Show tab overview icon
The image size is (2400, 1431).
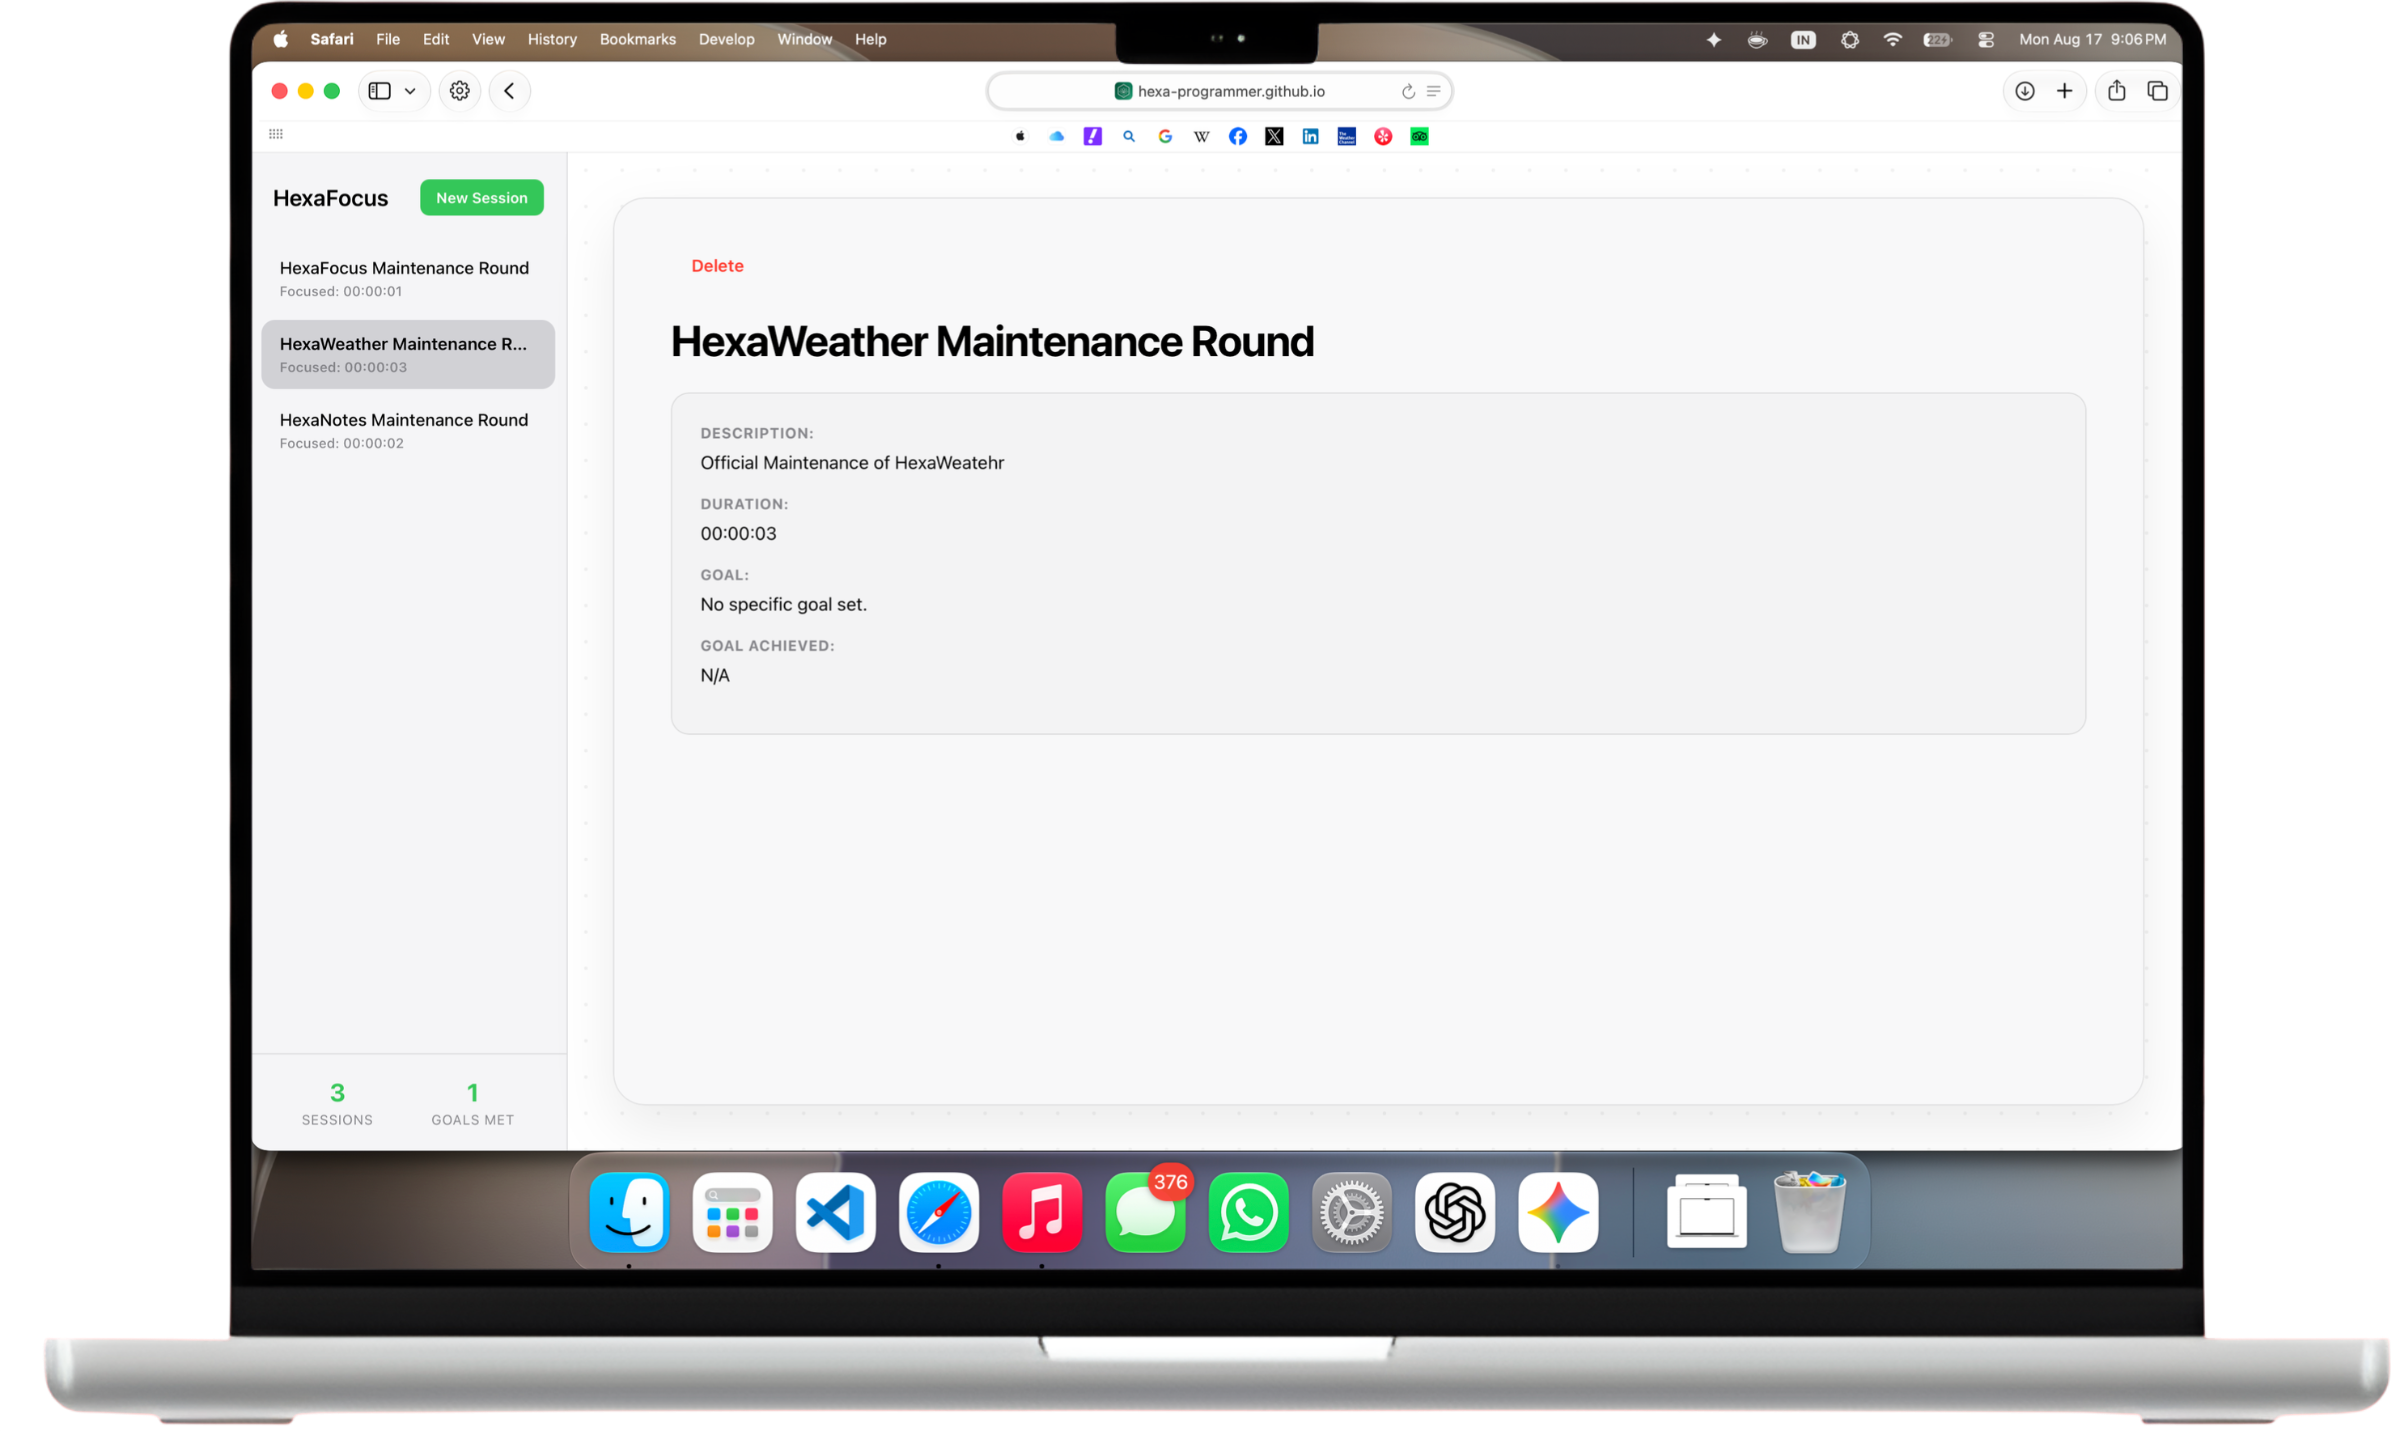(x=2157, y=91)
